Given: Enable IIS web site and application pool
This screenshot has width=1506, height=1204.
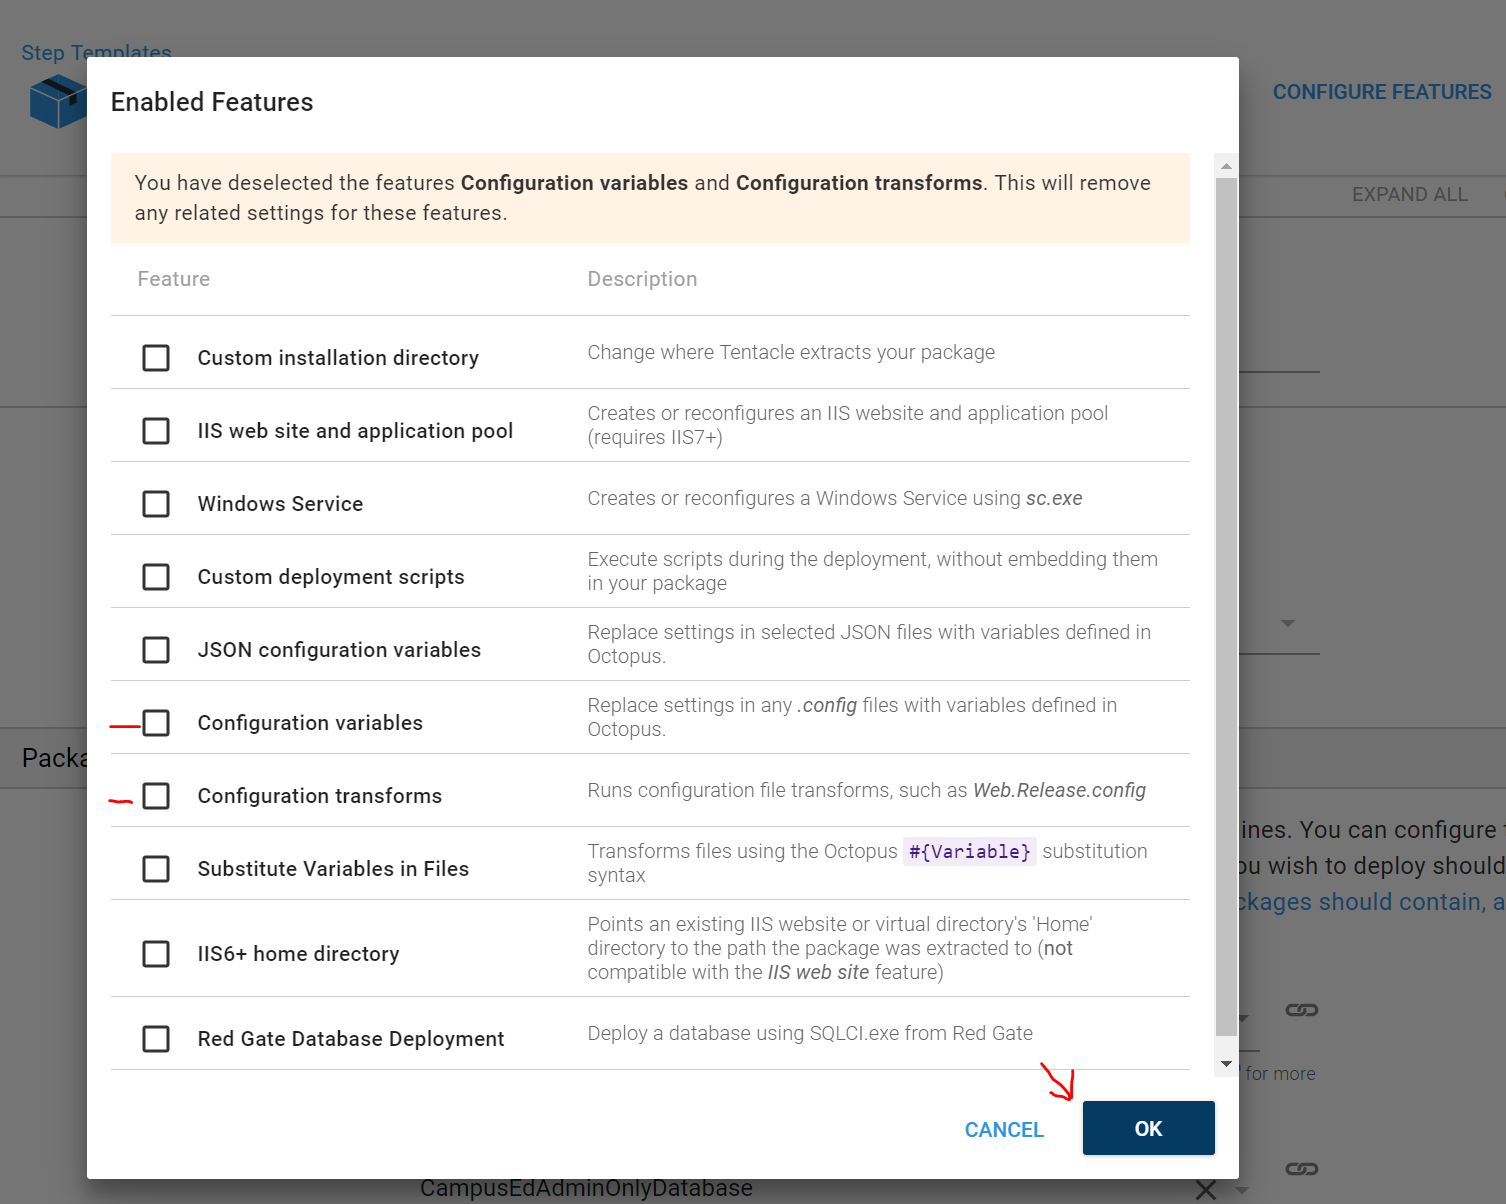Looking at the screenshot, I should 156,431.
